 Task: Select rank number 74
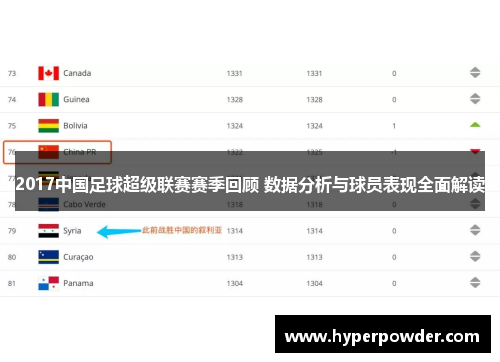point(12,100)
